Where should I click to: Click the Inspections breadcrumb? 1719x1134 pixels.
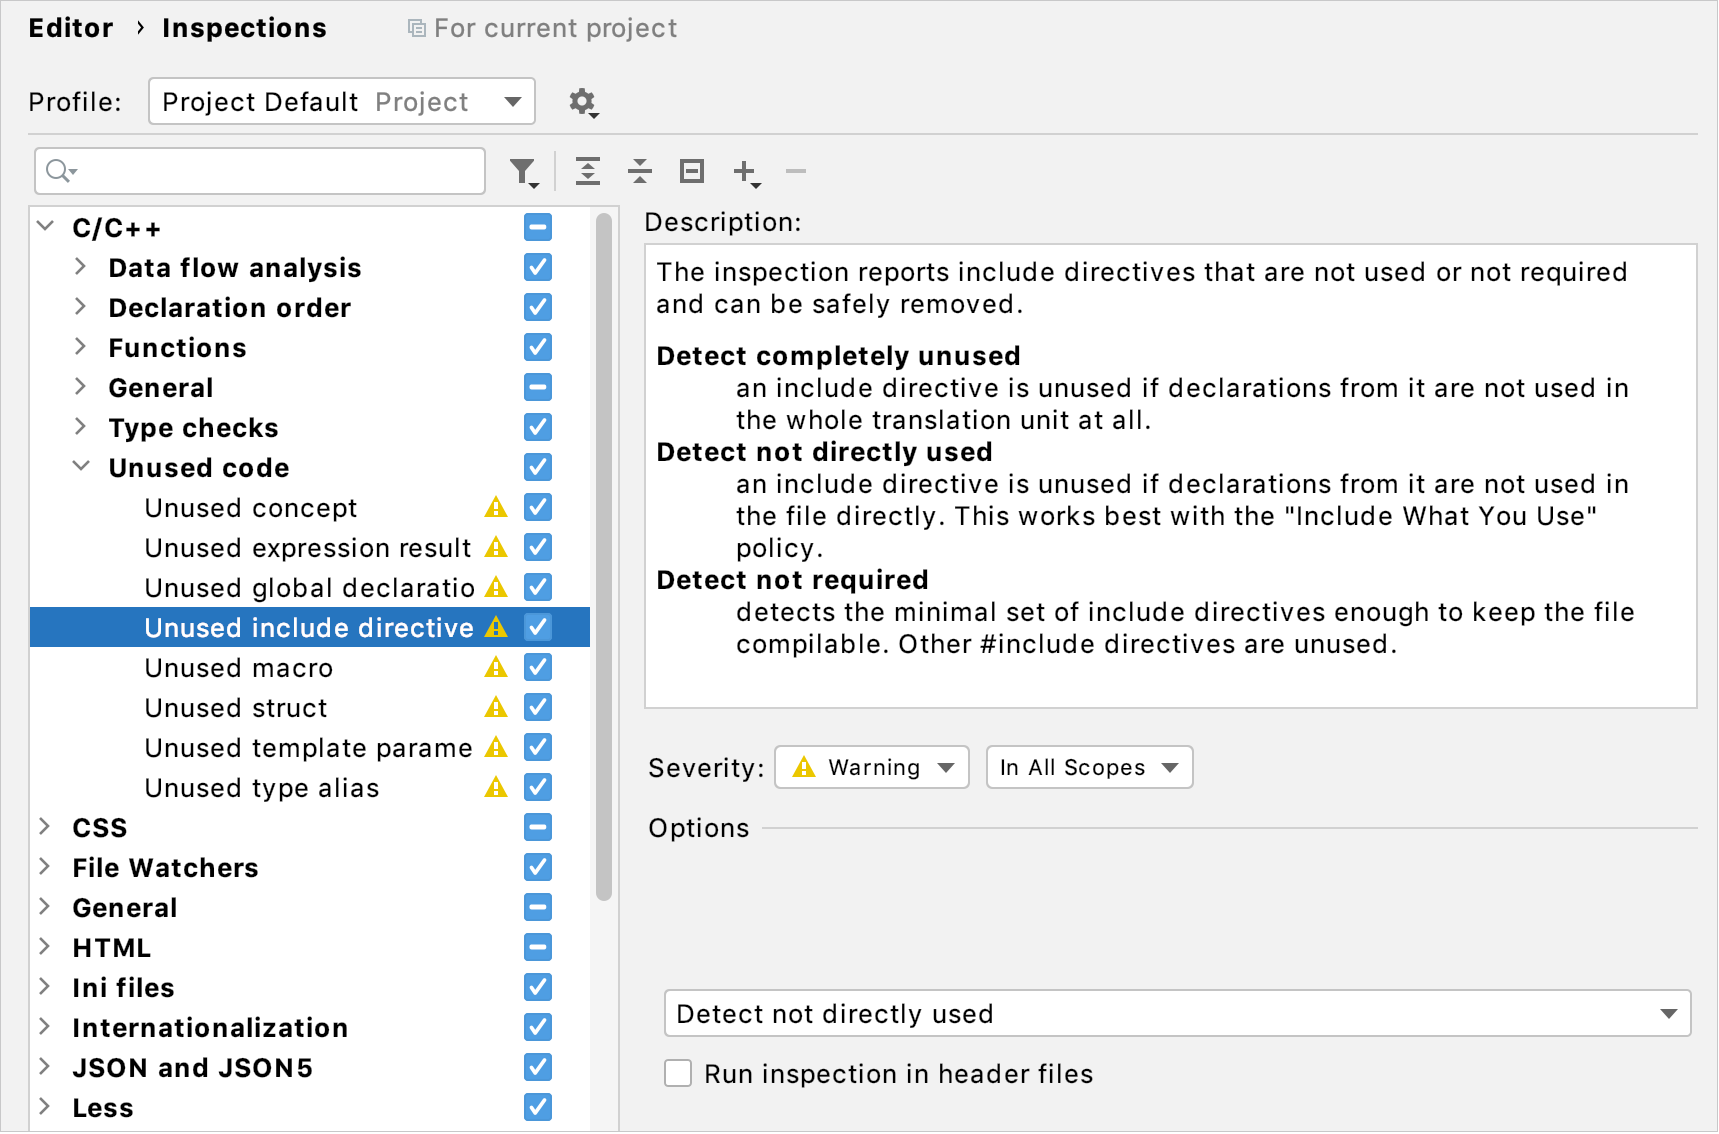[x=244, y=27]
